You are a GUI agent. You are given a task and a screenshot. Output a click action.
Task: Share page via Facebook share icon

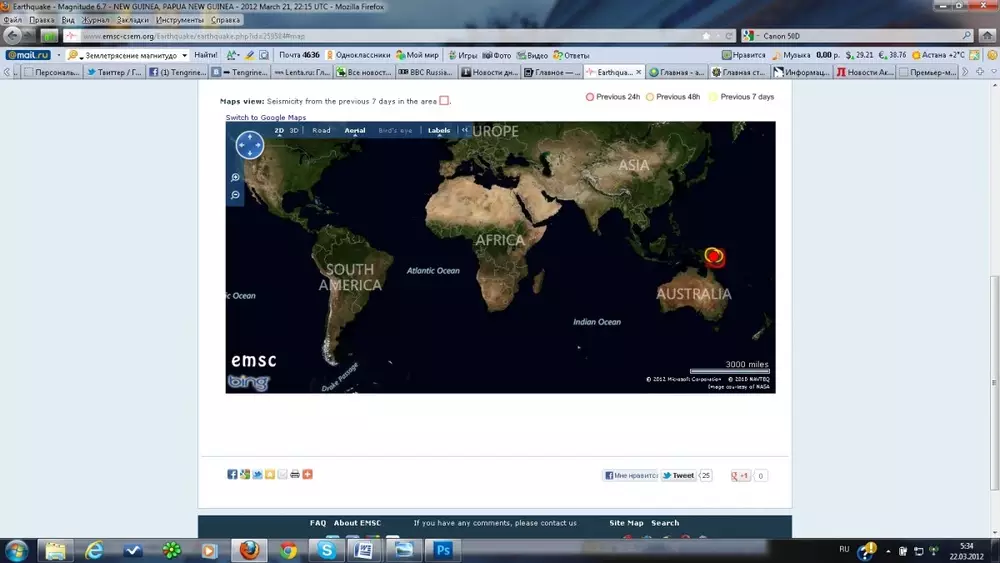click(232, 474)
